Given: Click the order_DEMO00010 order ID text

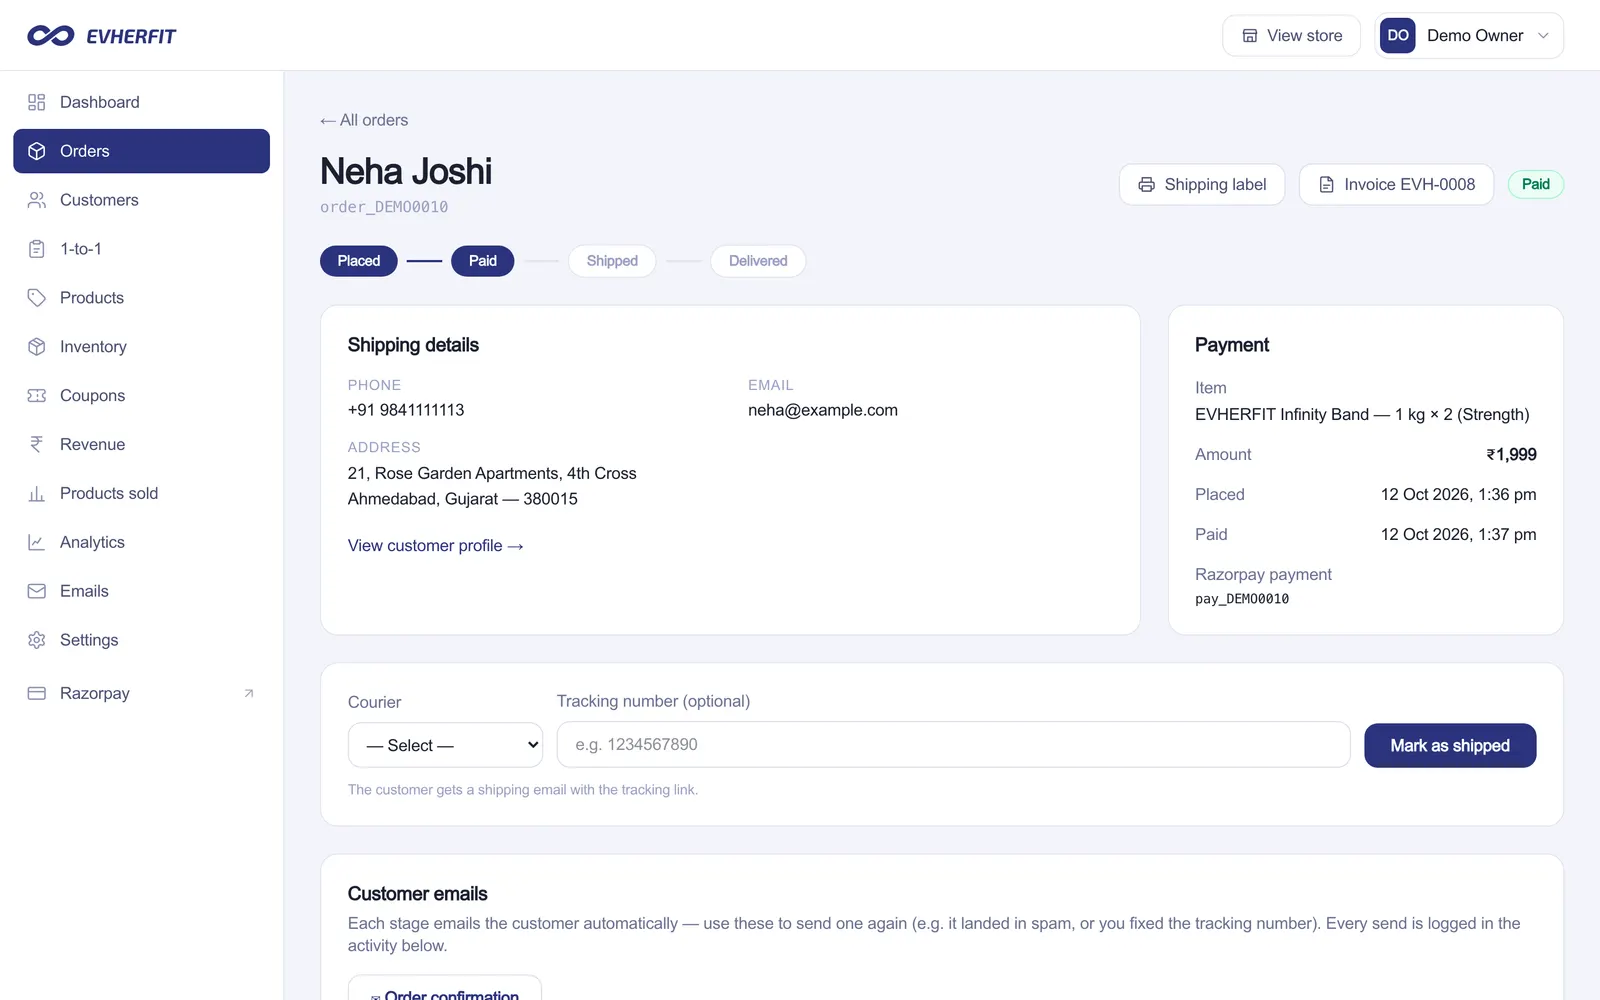Looking at the screenshot, I should coord(384,207).
